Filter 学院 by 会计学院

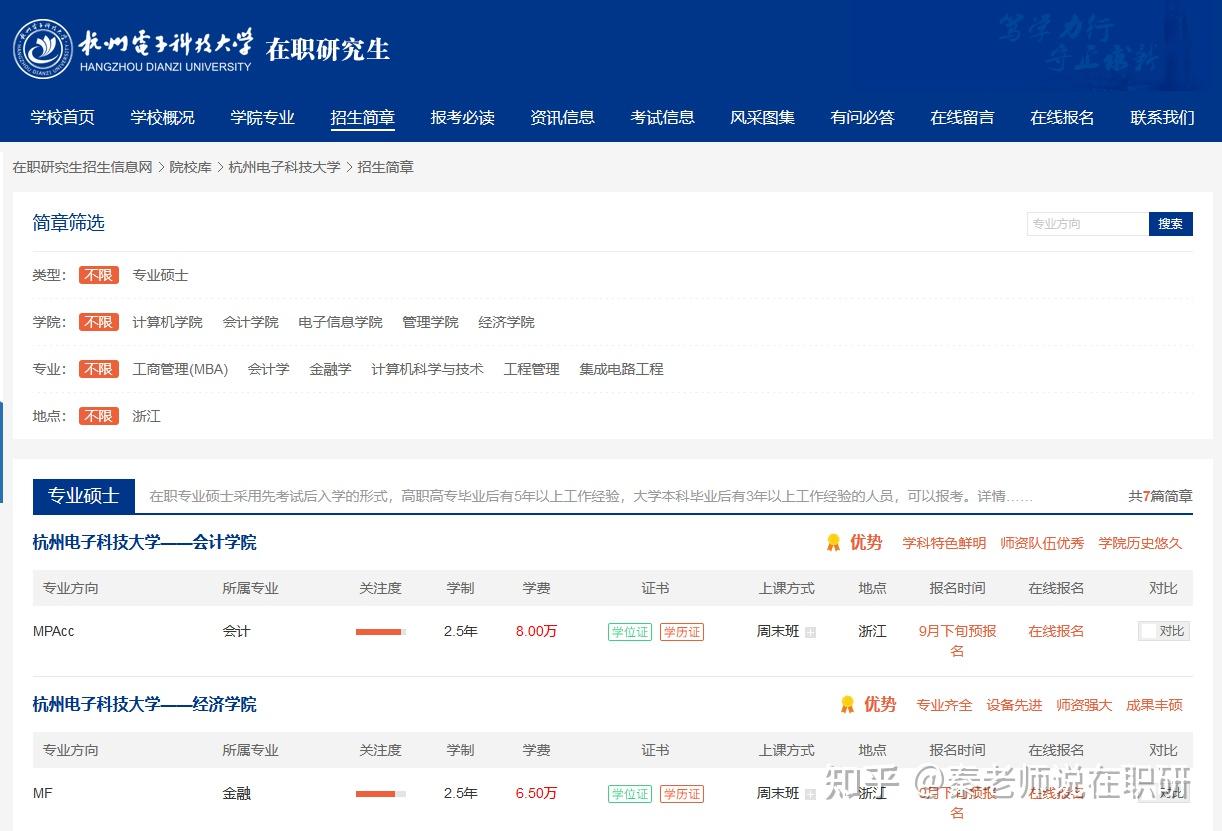coord(251,322)
